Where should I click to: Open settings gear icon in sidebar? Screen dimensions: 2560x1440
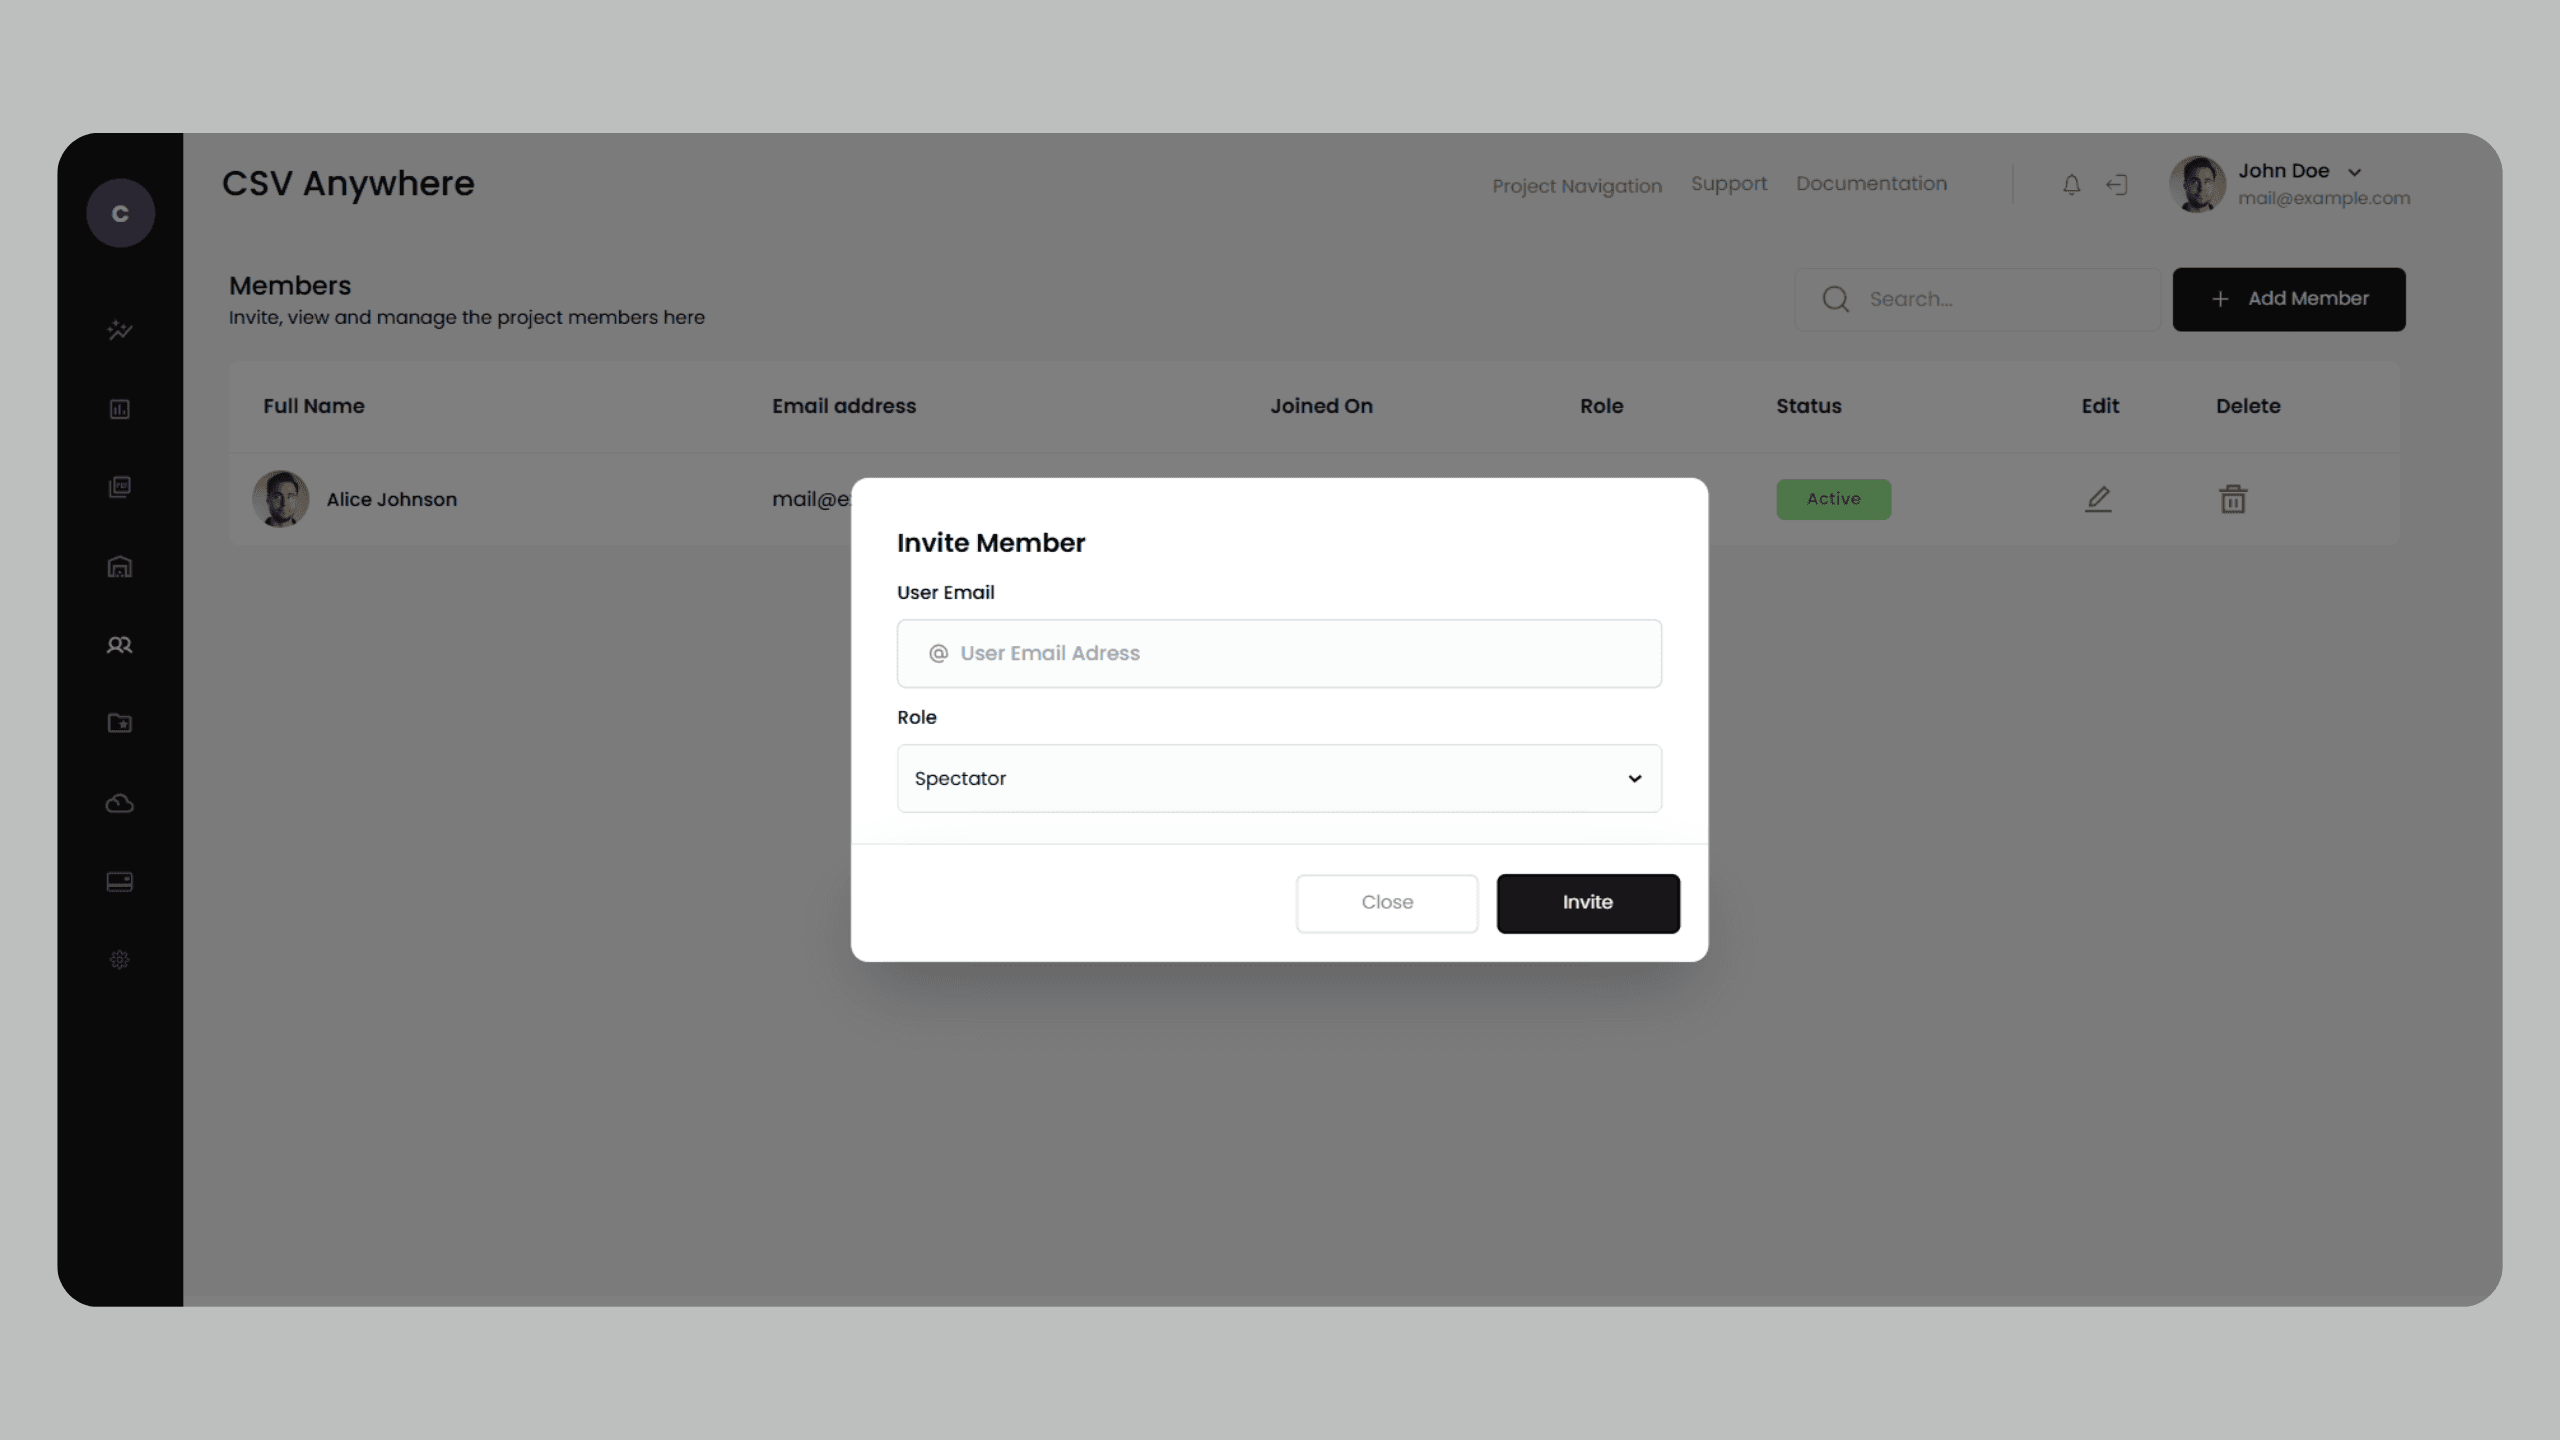click(x=120, y=960)
